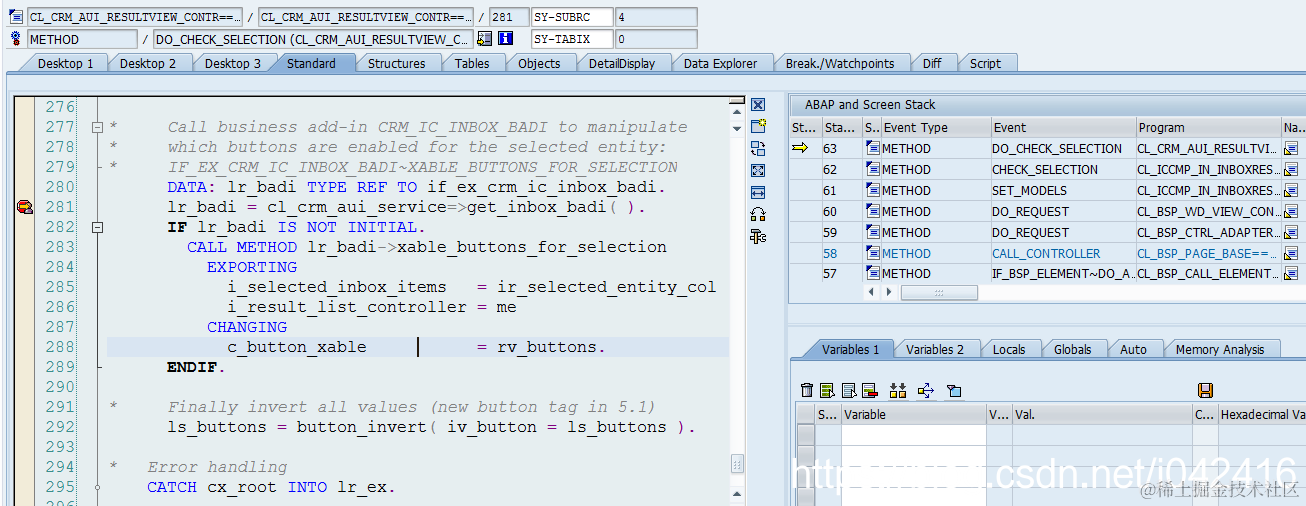Click the New Tool icon

click(x=758, y=127)
